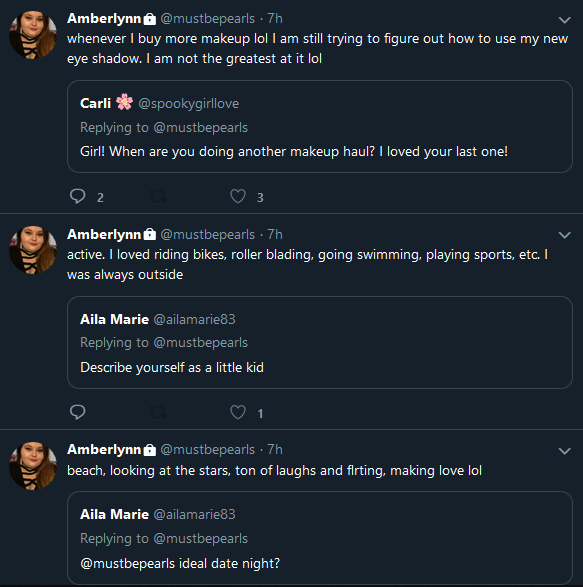Reply to the makeup eye shadow tweet
The height and width of the screenshot is (587, 583).
pyautogui.click(x=78, y=196)
